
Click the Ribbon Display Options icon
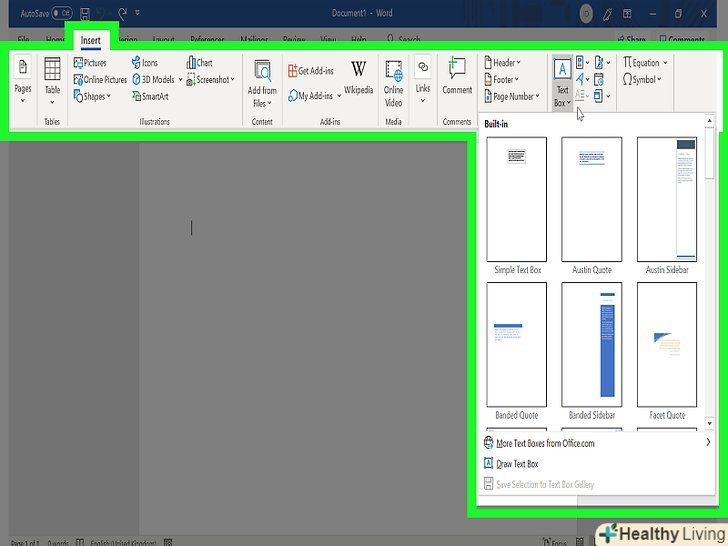click(x=627, y=13)
